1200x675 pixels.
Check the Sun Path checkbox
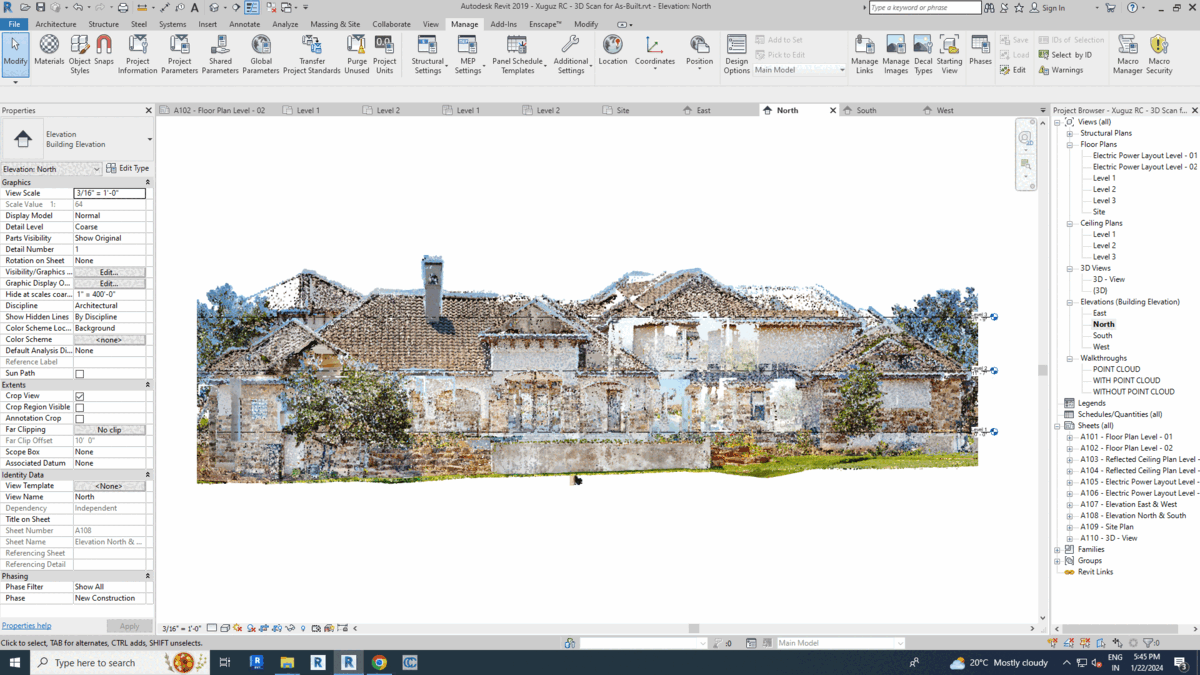tap(80, 374)
